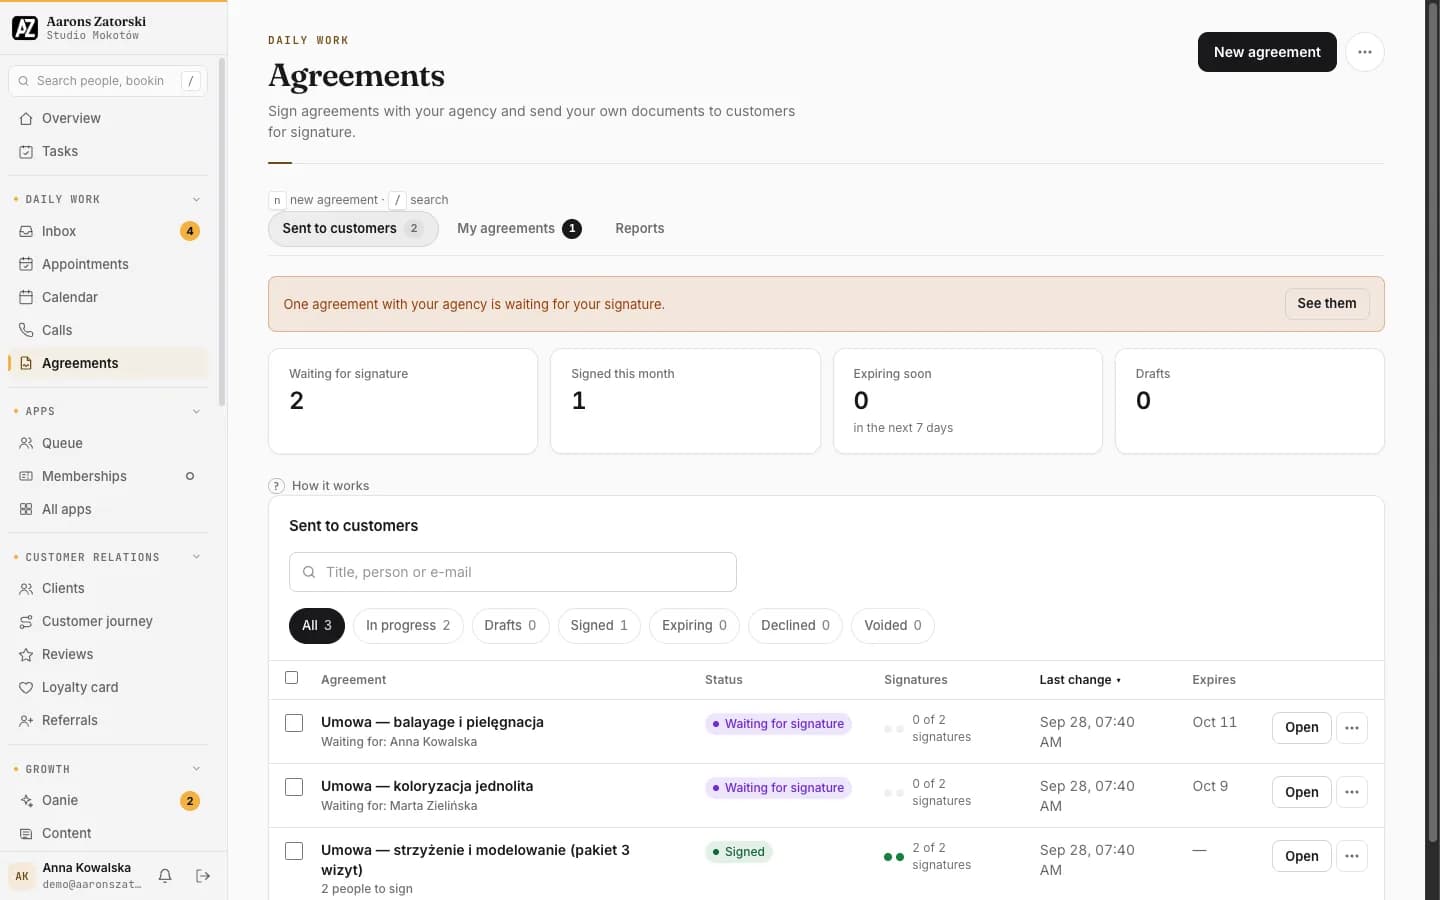The image size is (1440, 900).
Task: Tick checkbox for Umowa — strzyżenie i modelowanie
Action: [294, 851]
